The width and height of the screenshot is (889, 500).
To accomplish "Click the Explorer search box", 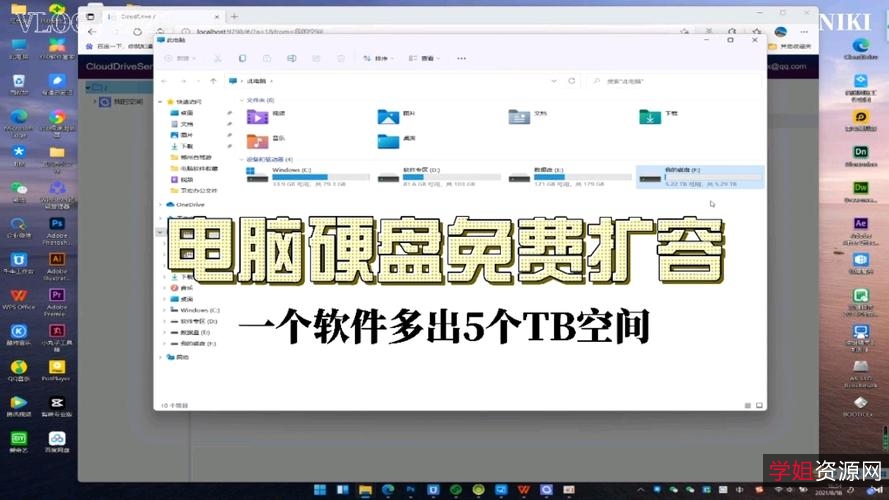I will (674, 81).
